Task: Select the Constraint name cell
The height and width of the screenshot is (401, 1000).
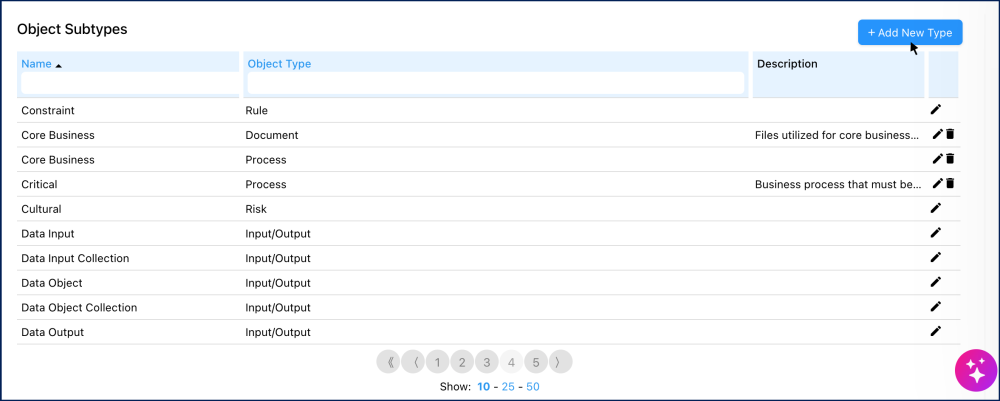Action: click(x=48, y=110)
